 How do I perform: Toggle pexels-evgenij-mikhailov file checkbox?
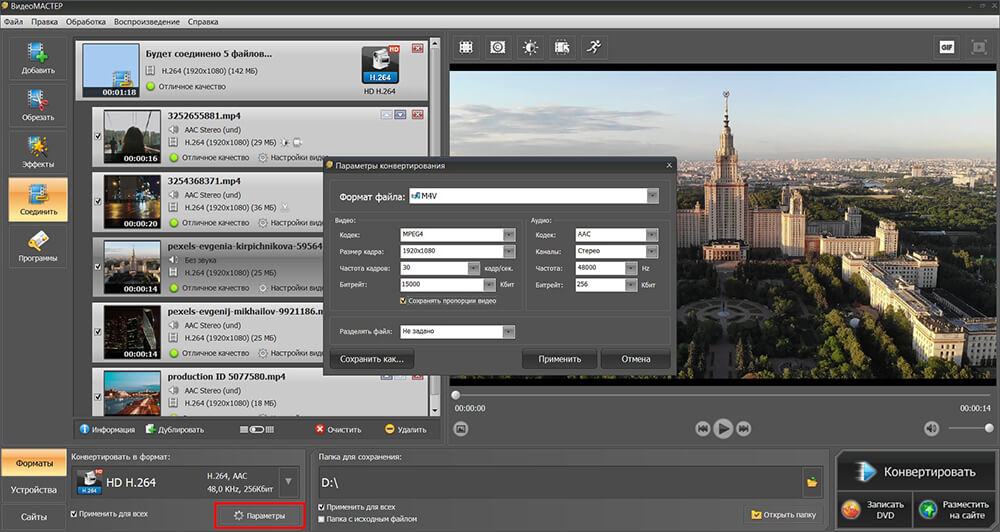tap(98, 332)
